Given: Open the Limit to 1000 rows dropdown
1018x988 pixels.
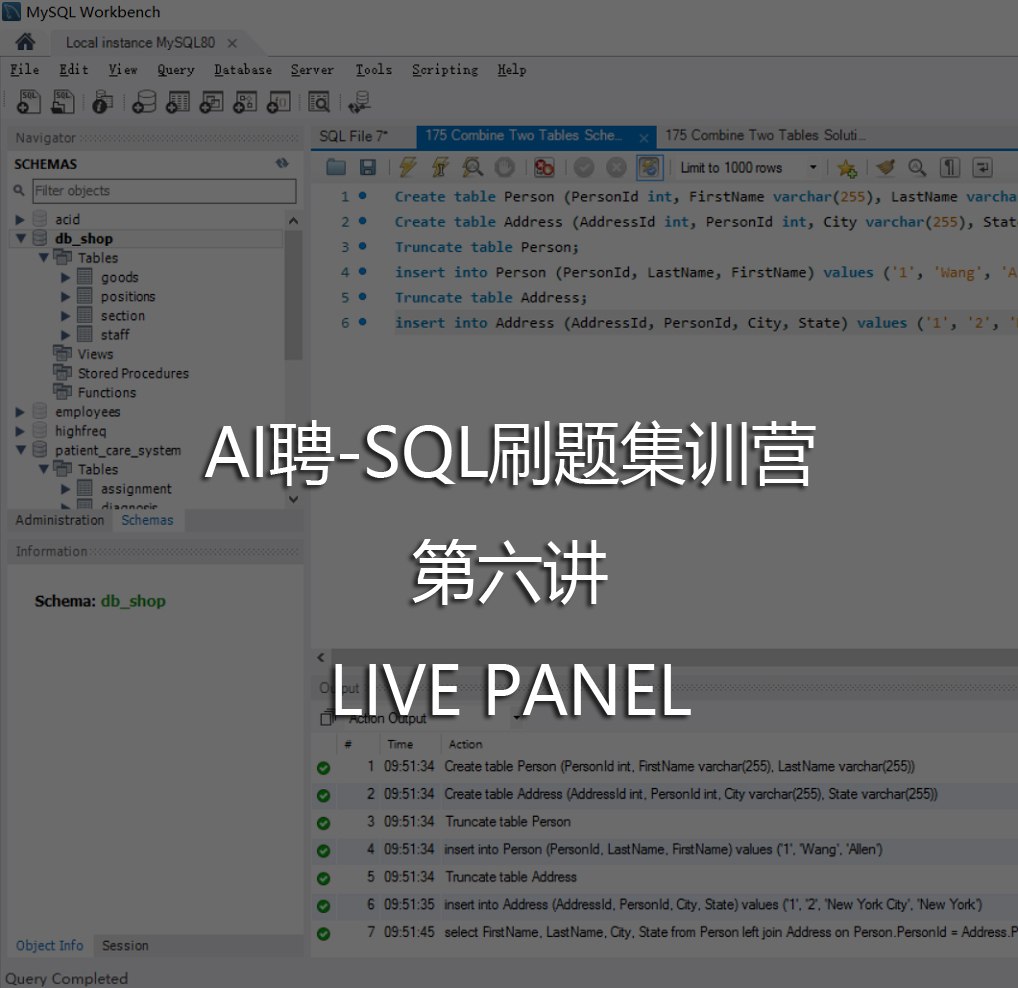Looking at the screenshot, I should tap(745, 167).
